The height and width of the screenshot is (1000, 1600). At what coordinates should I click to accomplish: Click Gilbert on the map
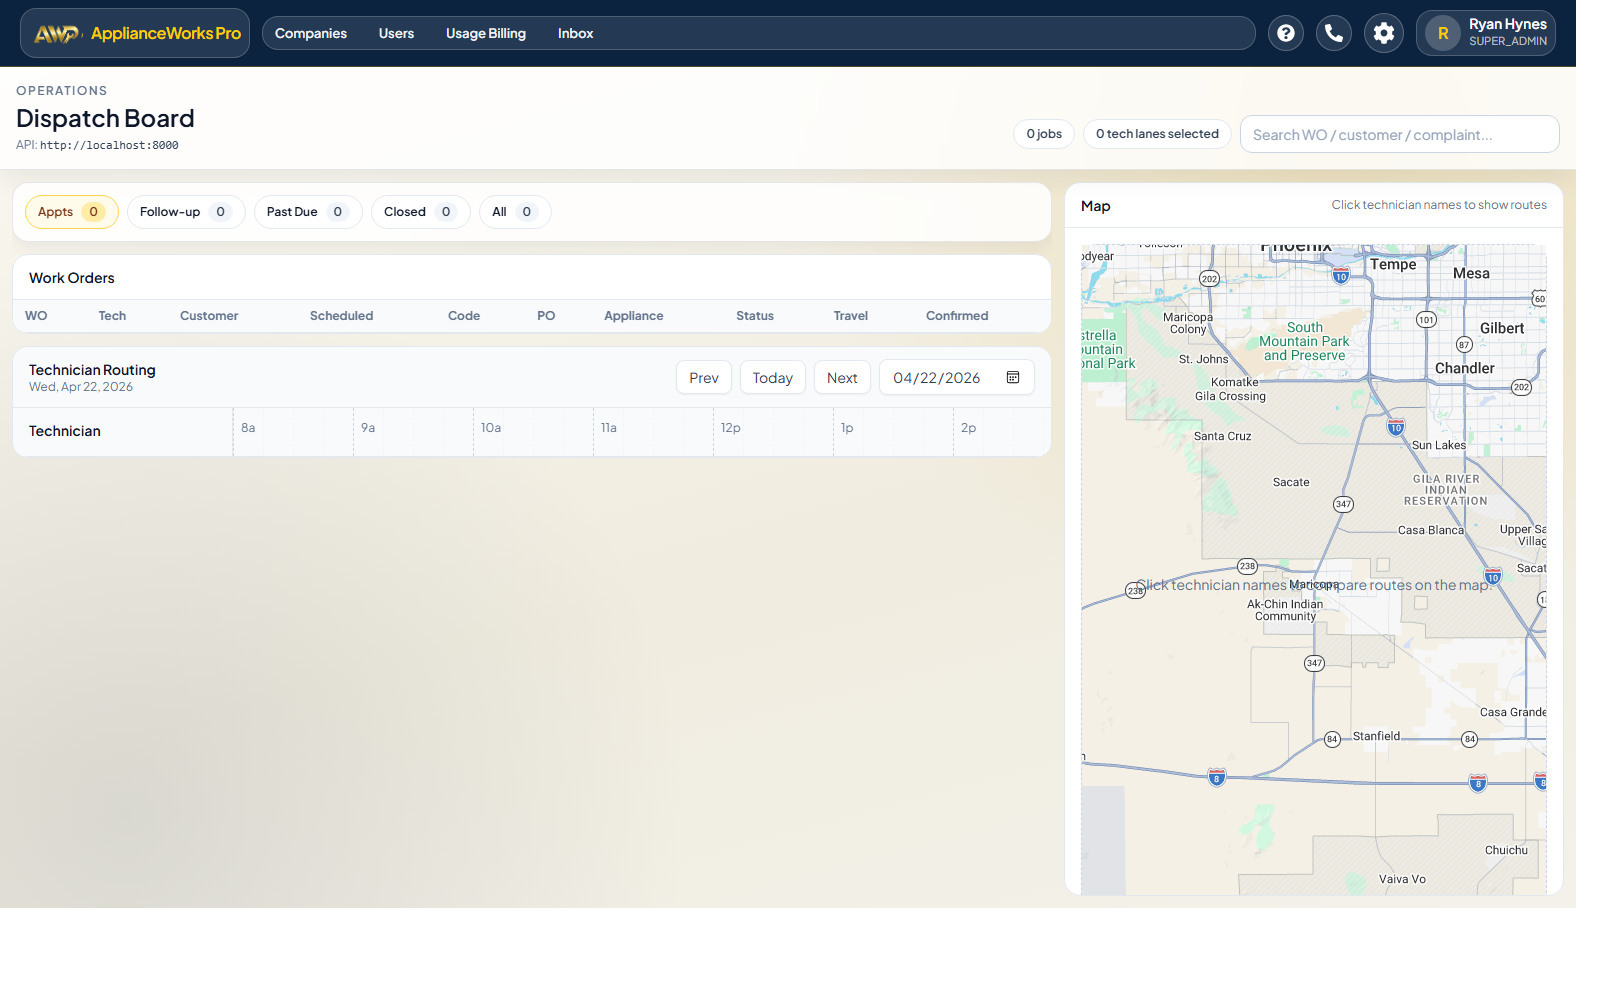coord(1502,328)
